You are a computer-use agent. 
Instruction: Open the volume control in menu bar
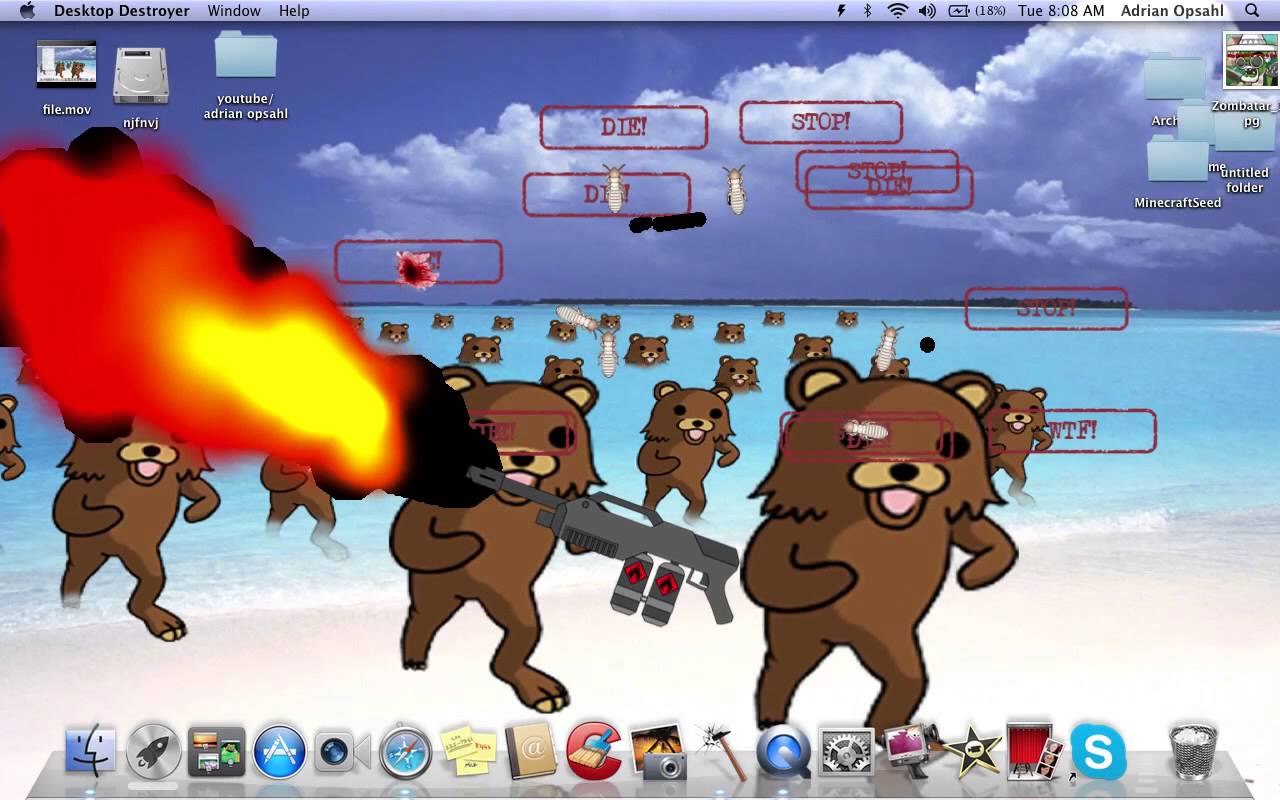tap(927, 11)
